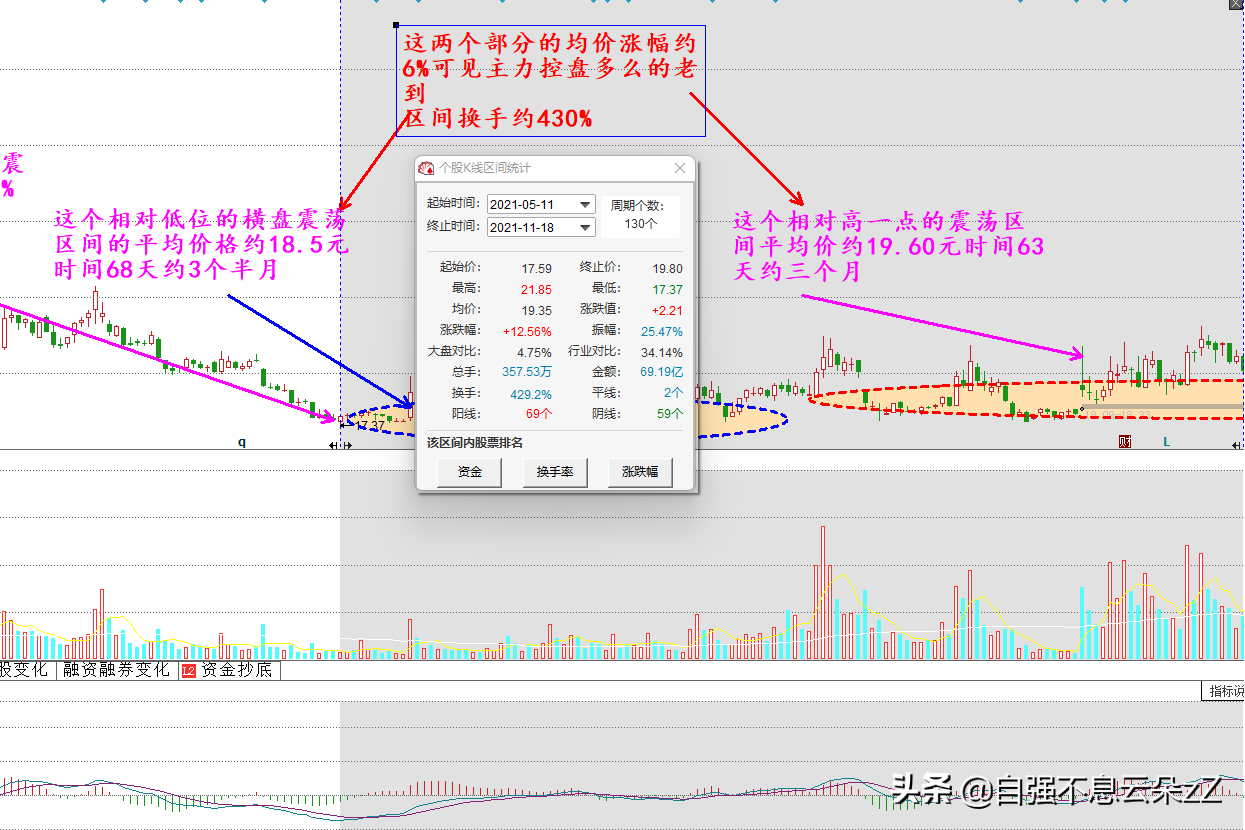The width and height of the screenshot is (1245, 830).
Task: Click the red 财 marker on timeline
Action: coord(1125,442)
